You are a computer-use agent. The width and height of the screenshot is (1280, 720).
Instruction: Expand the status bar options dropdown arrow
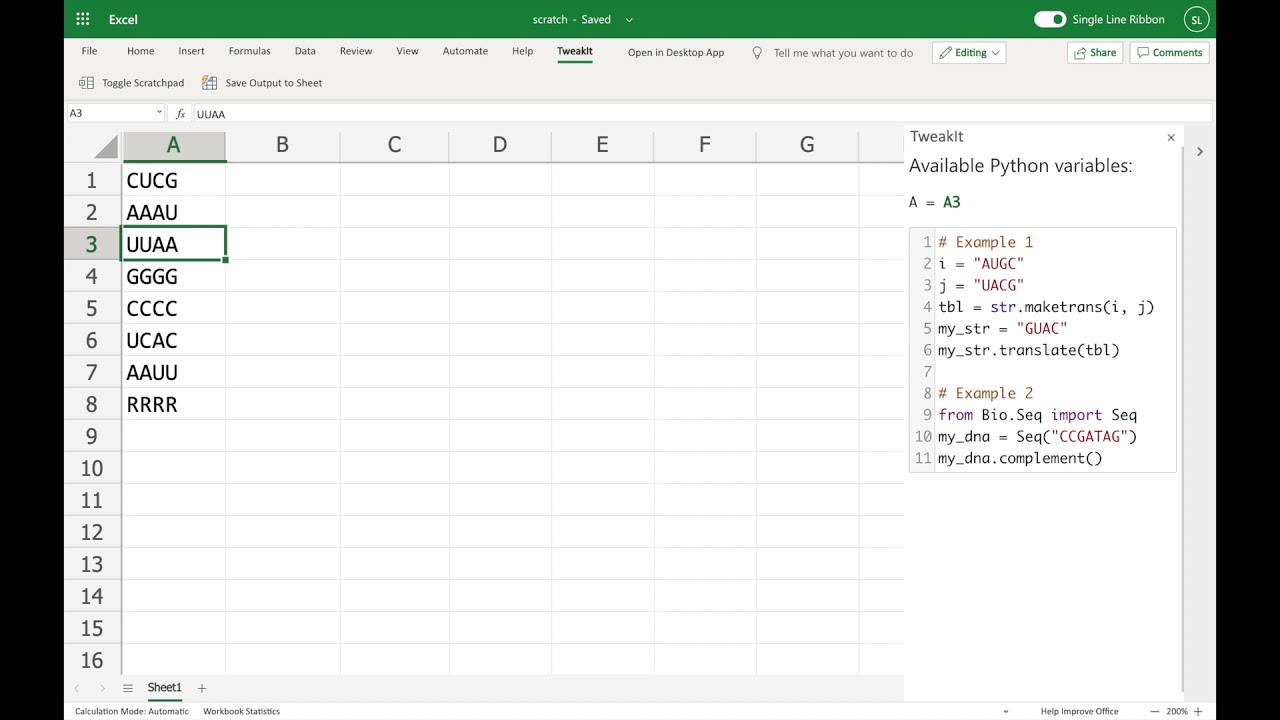tap(1006, 711)
